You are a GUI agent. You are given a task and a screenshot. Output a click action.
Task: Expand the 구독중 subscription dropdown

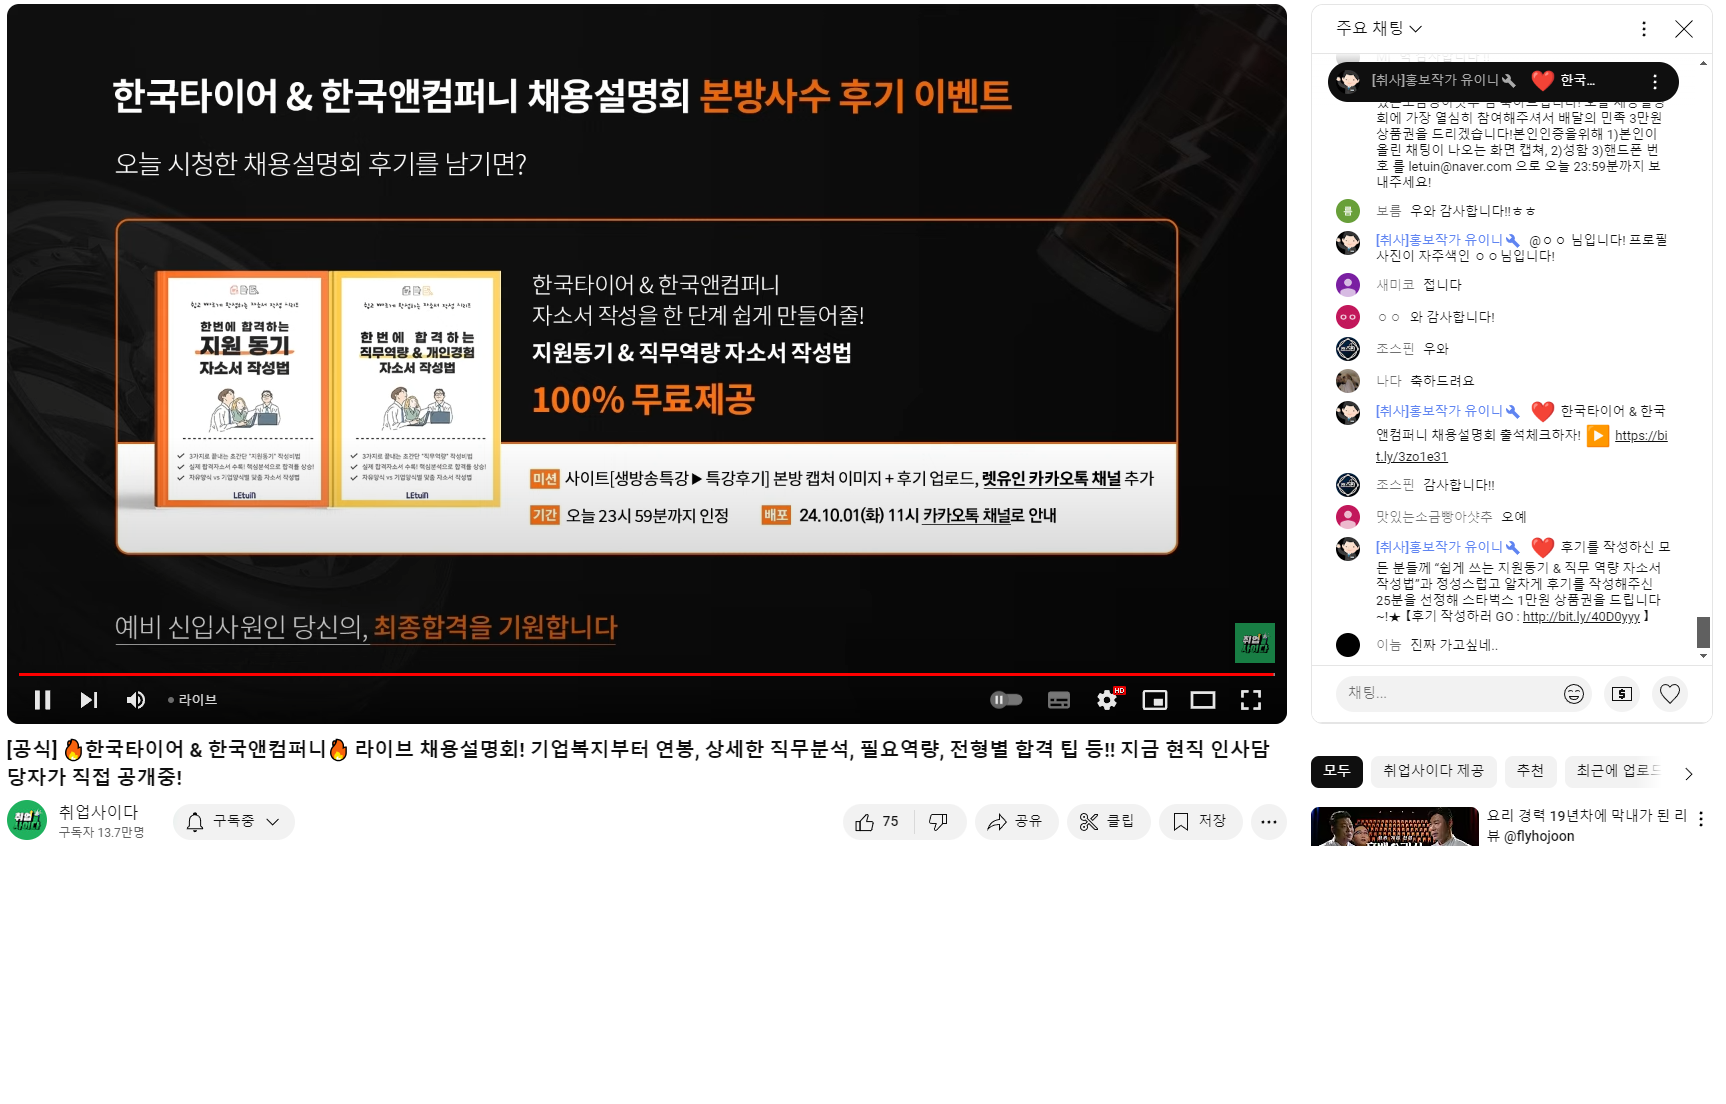point(234,822)
